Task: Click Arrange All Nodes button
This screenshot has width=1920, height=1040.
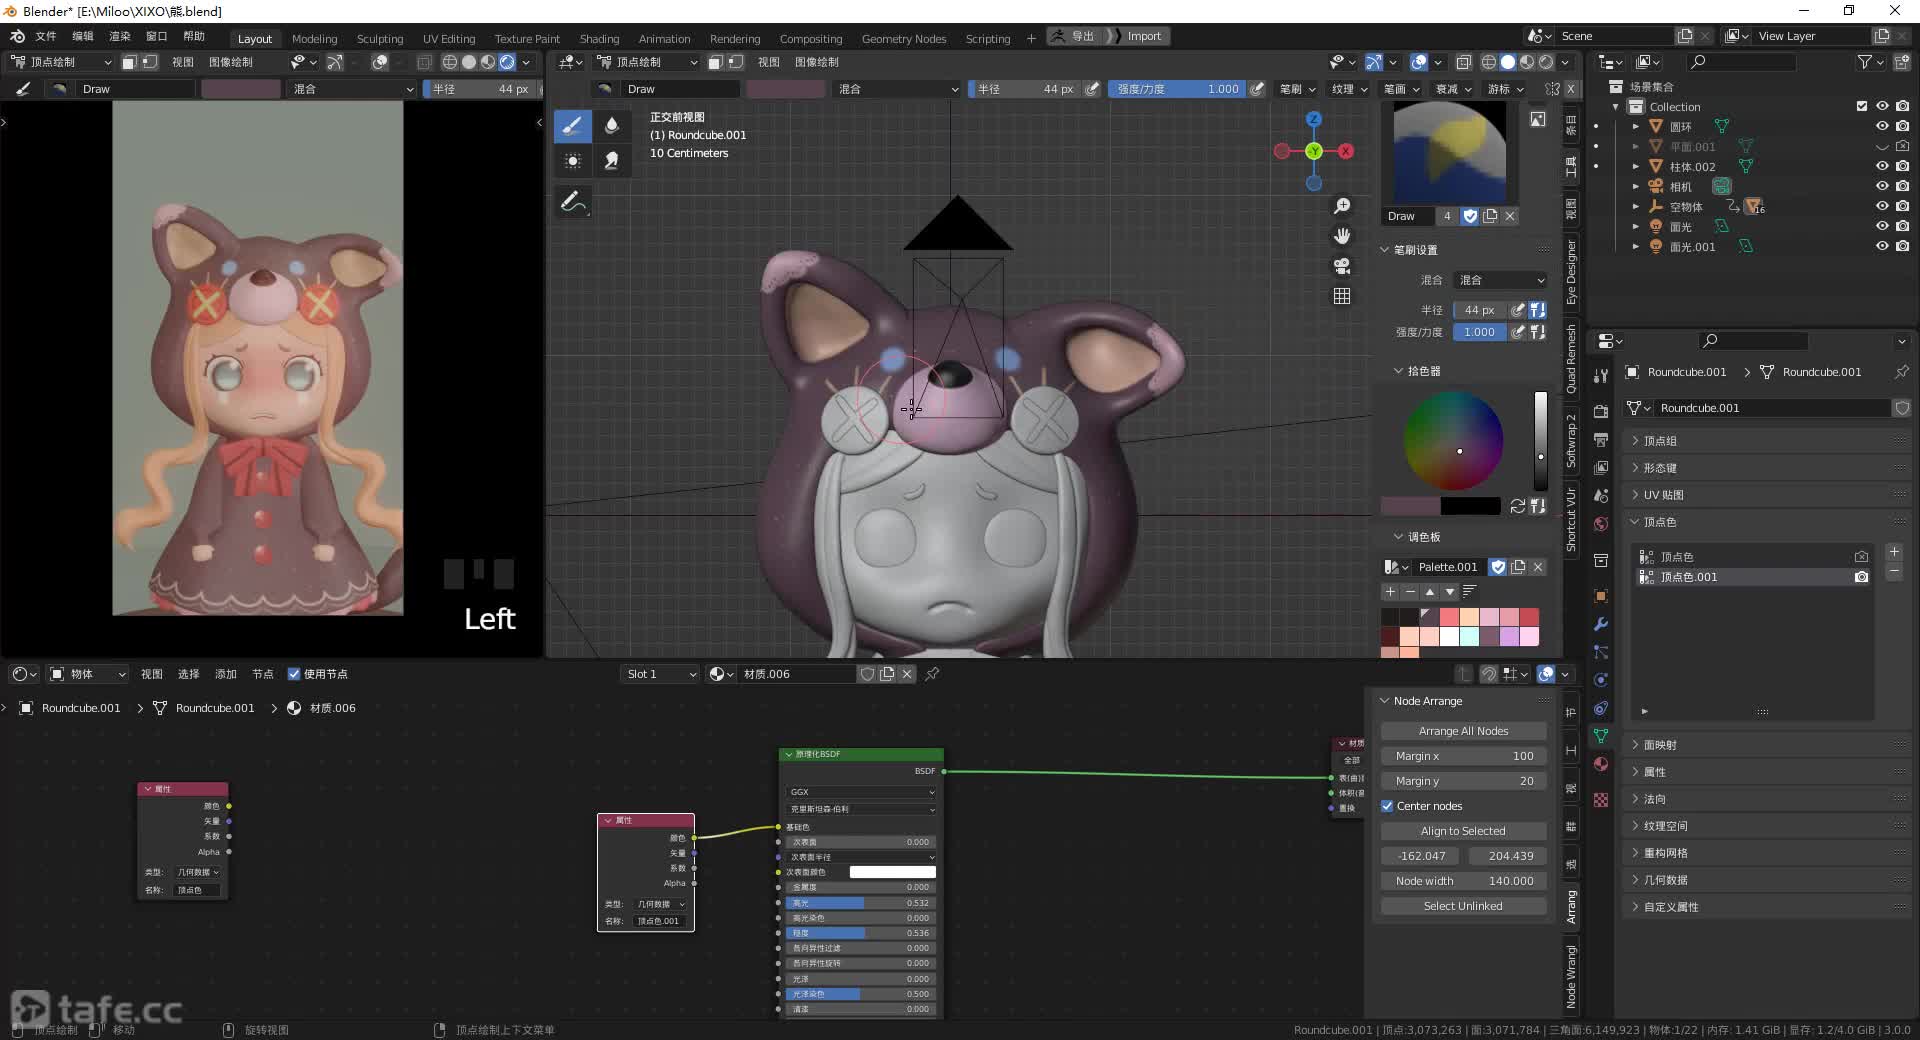Action: pos(1463,731)
